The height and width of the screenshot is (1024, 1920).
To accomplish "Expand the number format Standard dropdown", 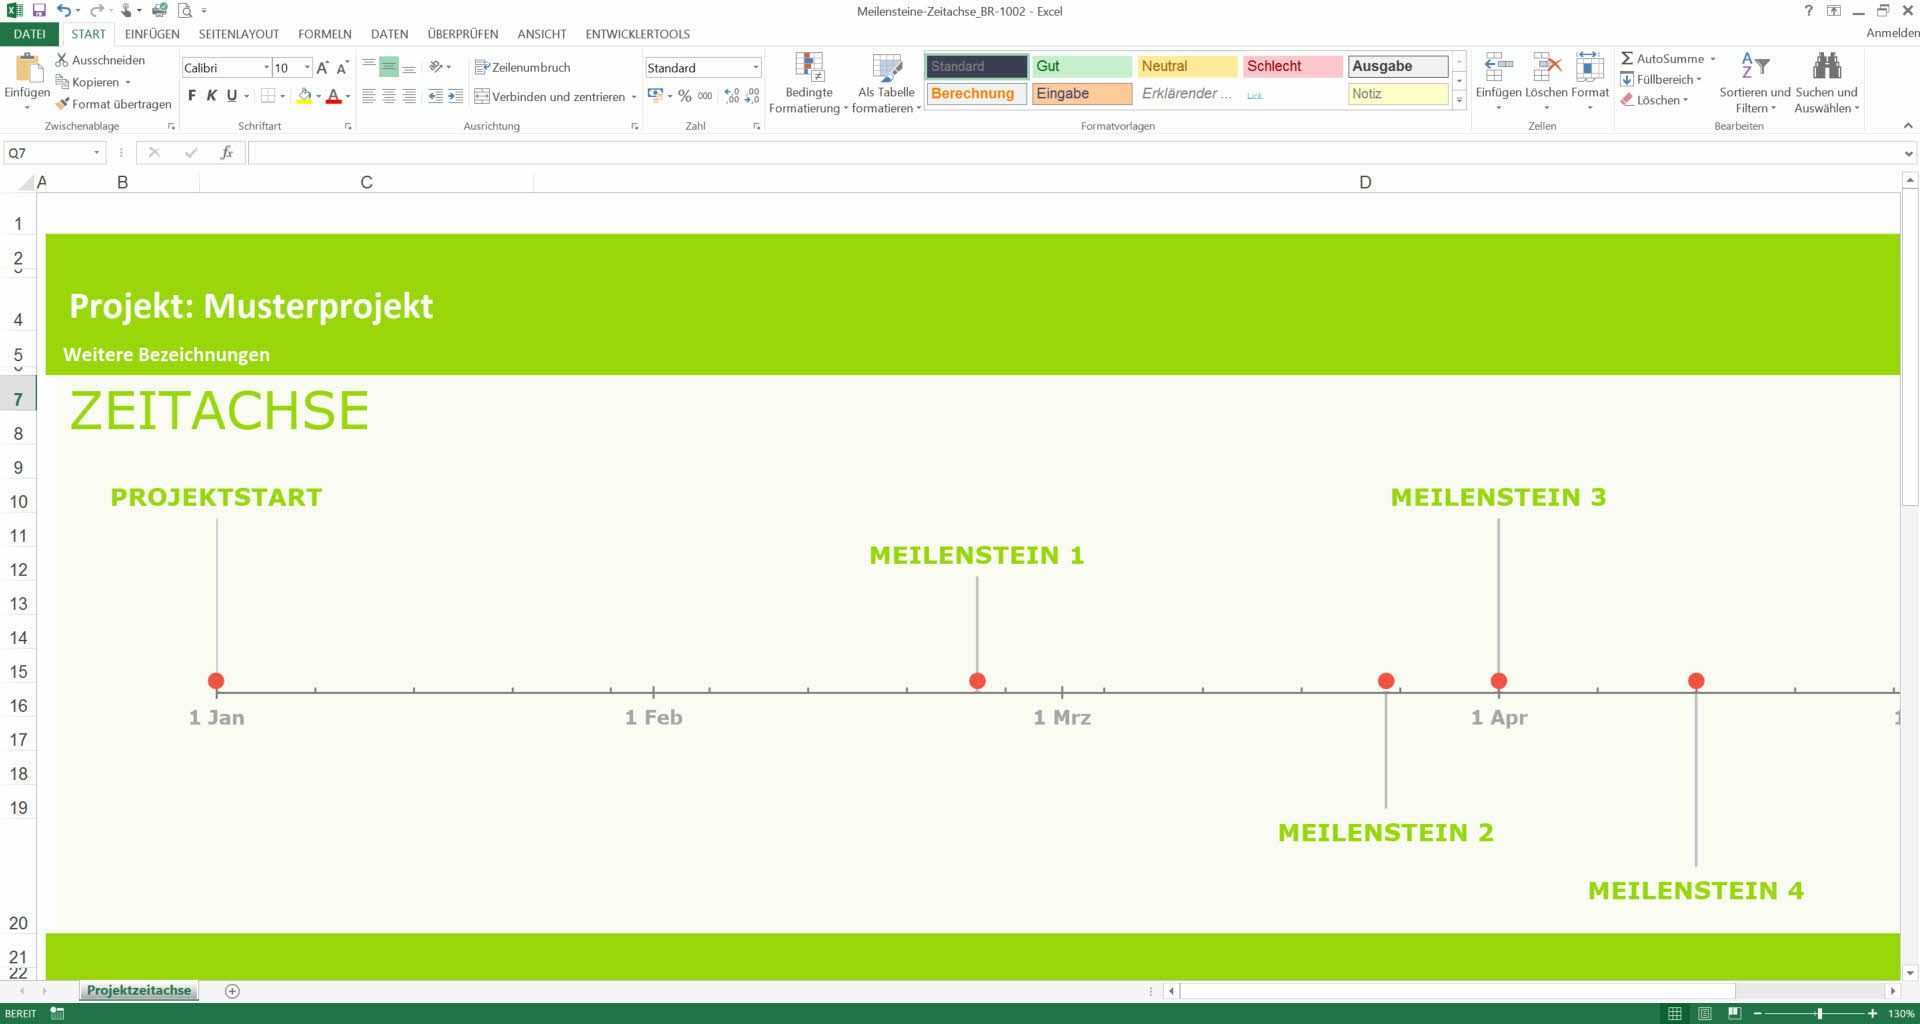I will tap(755, 68).
